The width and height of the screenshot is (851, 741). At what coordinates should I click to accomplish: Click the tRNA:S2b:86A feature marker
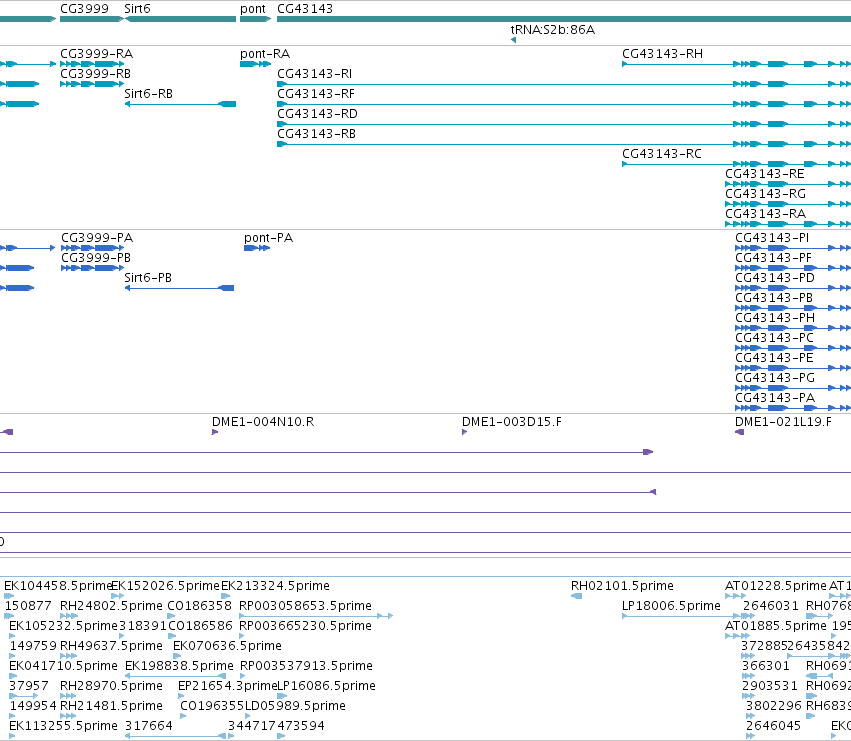[x=513, y=40]
